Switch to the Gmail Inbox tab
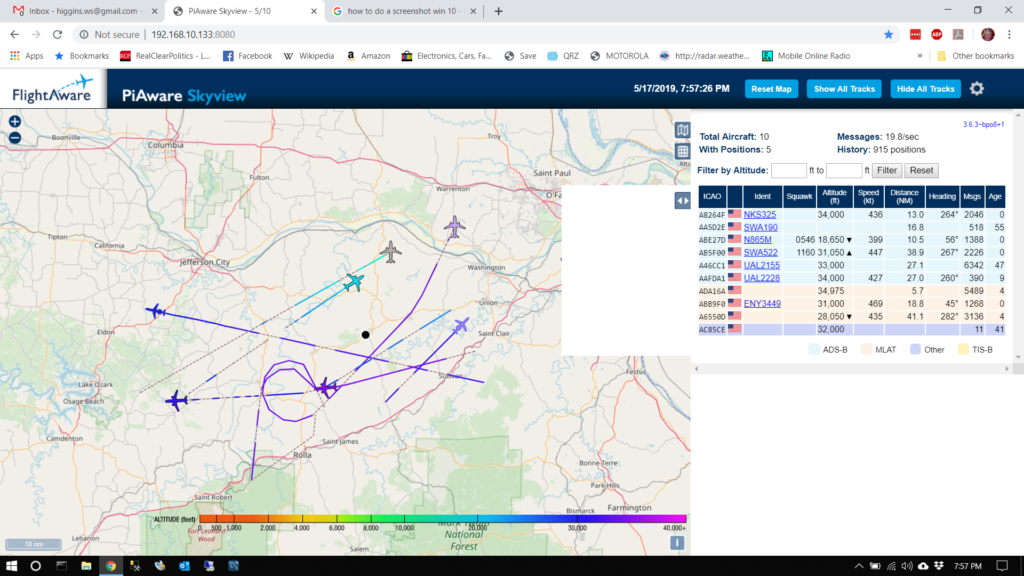Viewport: 1024px width, 576px height. coord(85,11)
